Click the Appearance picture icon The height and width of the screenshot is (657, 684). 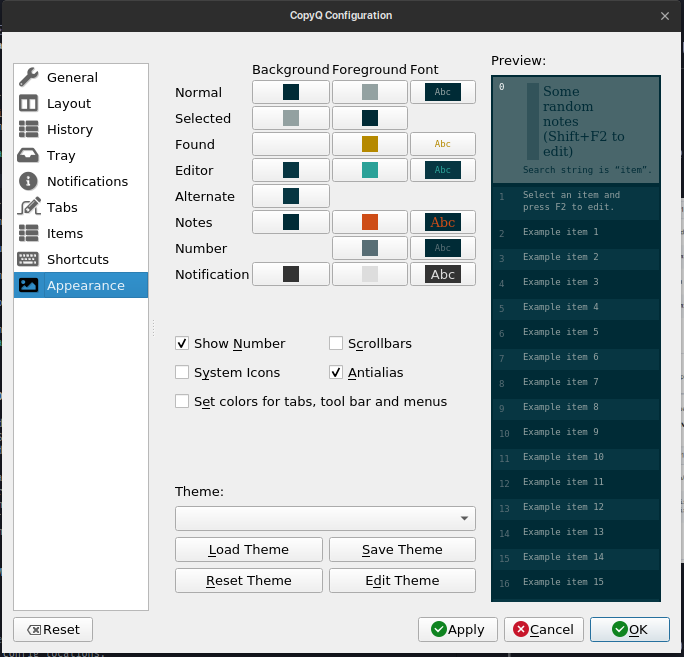(x=28, y=285)
